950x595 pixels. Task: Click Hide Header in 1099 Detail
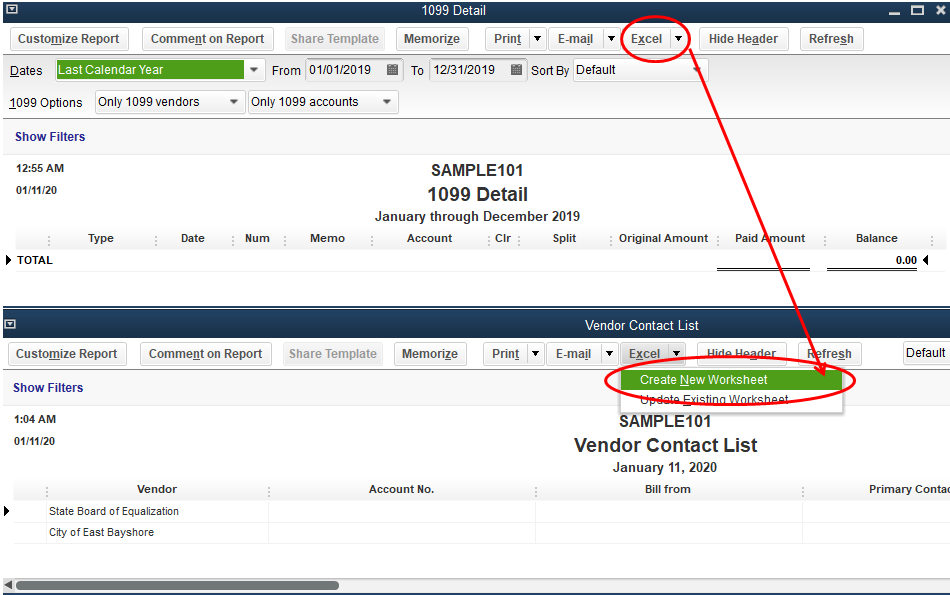point(743,39)
